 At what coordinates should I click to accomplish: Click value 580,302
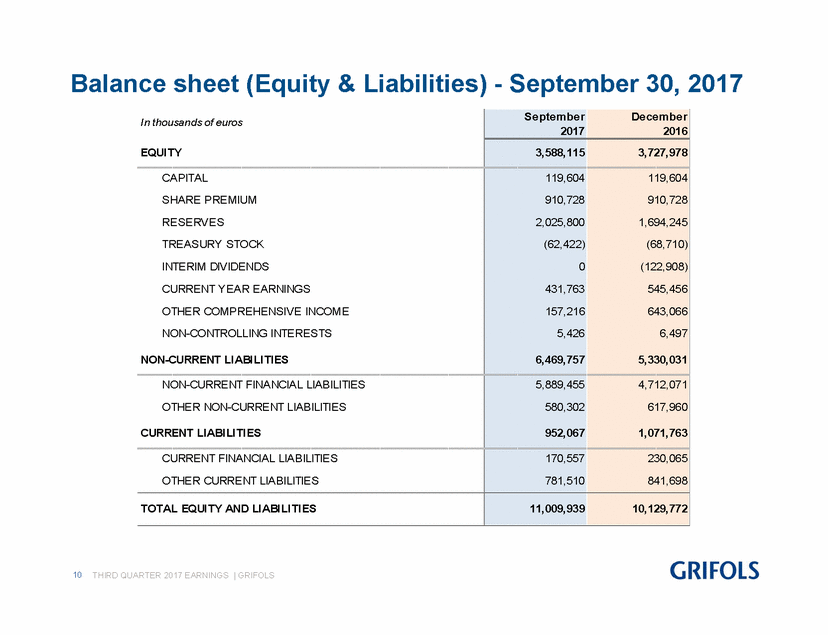click(x=564, y=407)
